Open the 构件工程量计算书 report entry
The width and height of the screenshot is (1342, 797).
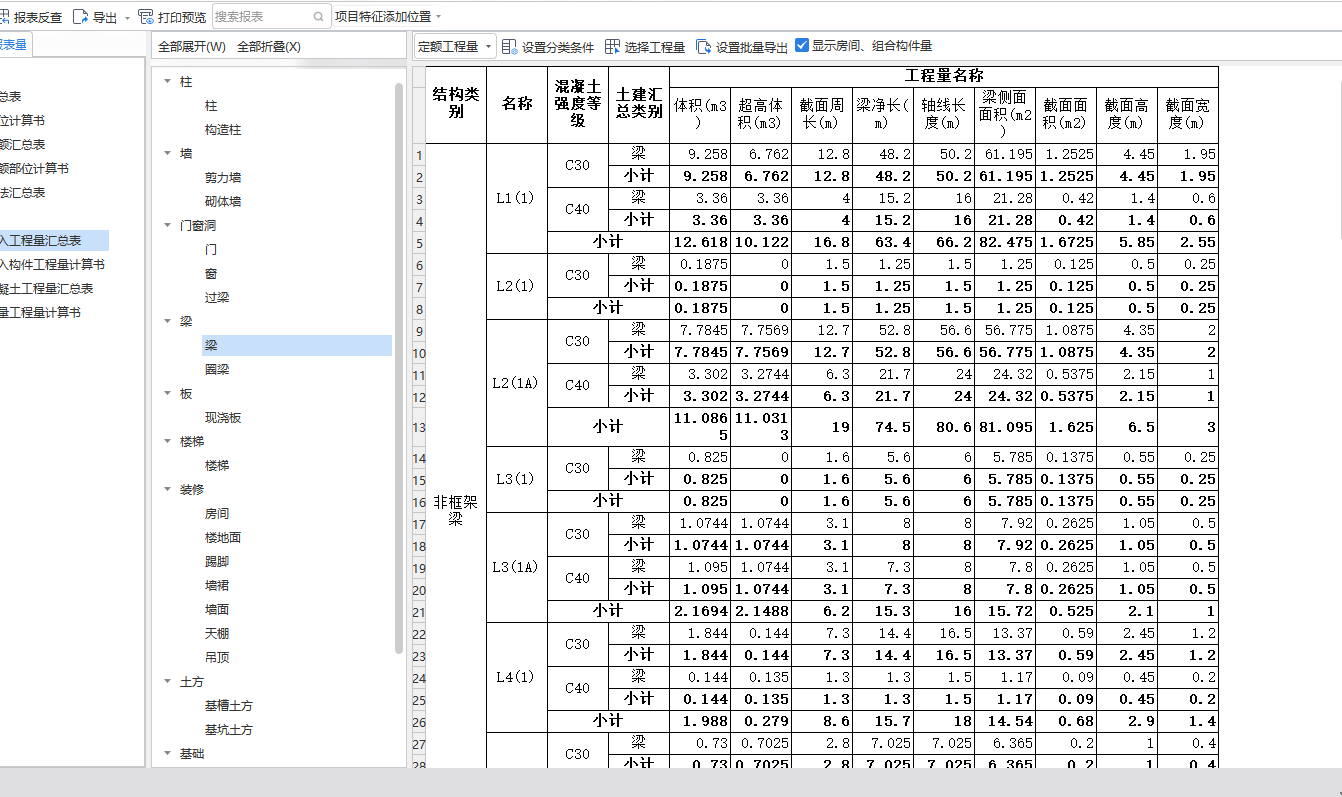pyautogui.click(x=52, y=265)
